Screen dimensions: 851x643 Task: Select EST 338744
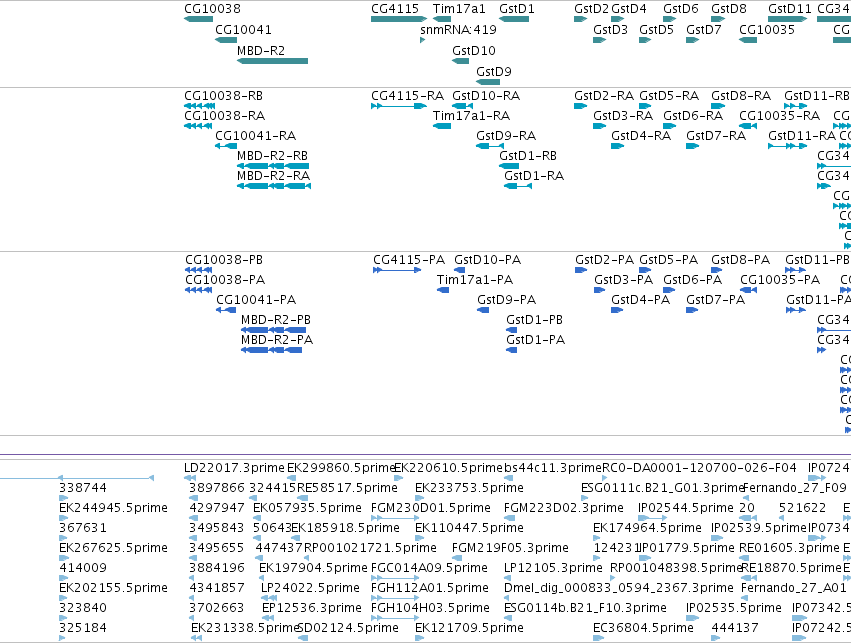[x=83, y=488]
